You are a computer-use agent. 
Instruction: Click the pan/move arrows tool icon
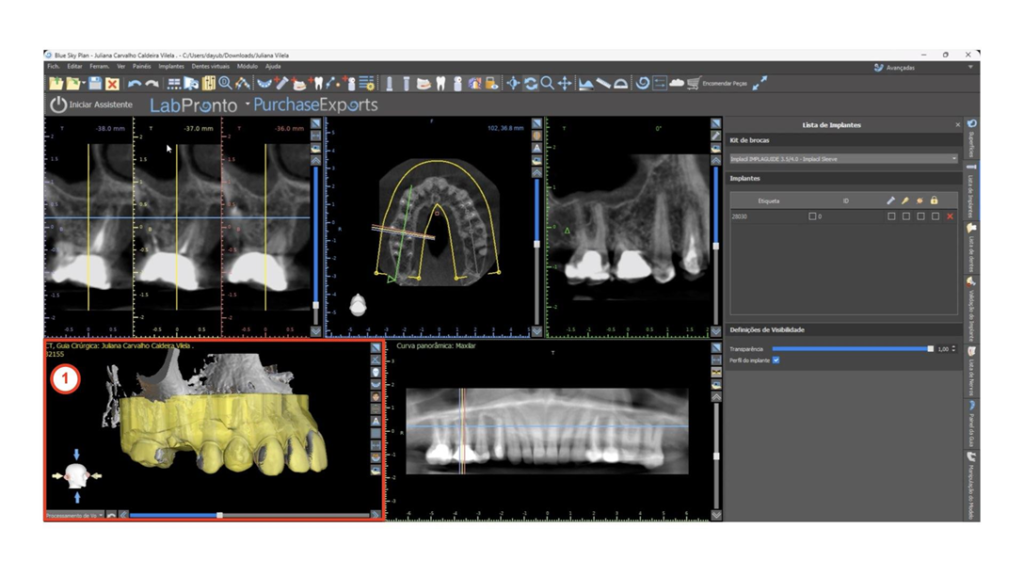(x=565, y=84)
